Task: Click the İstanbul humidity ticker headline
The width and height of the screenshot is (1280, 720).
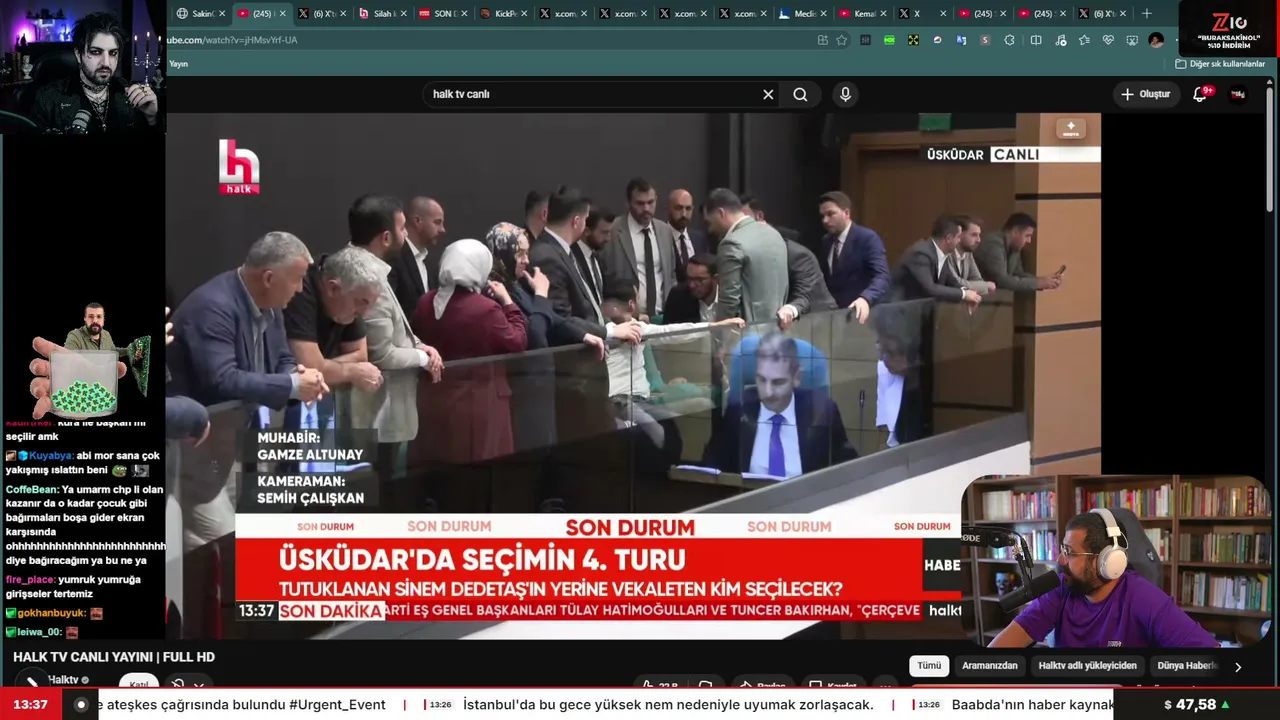Action: [668, 705]
